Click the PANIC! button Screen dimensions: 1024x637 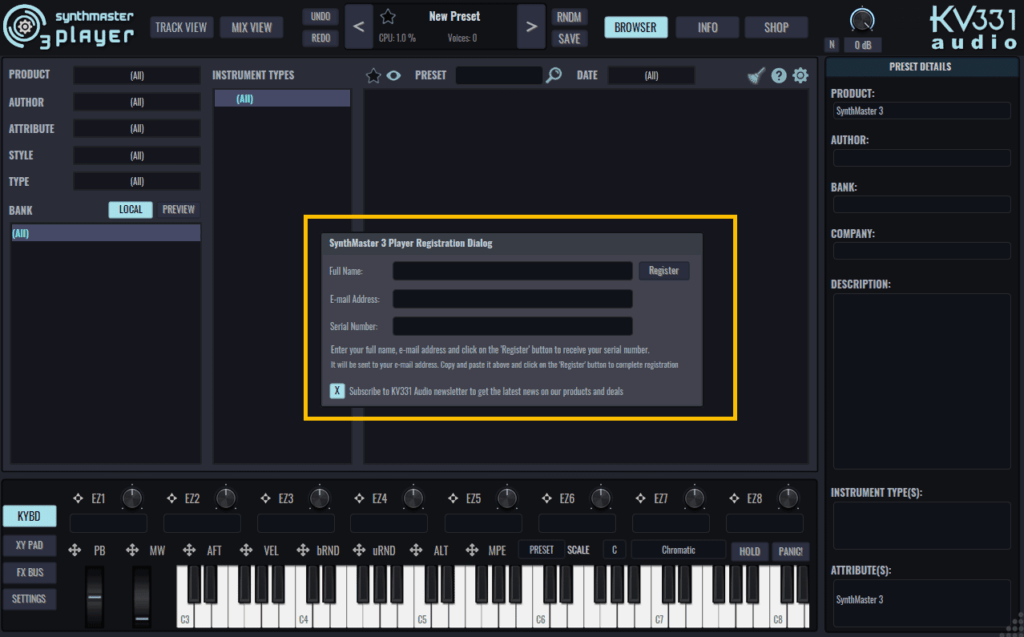click(790, 551)
